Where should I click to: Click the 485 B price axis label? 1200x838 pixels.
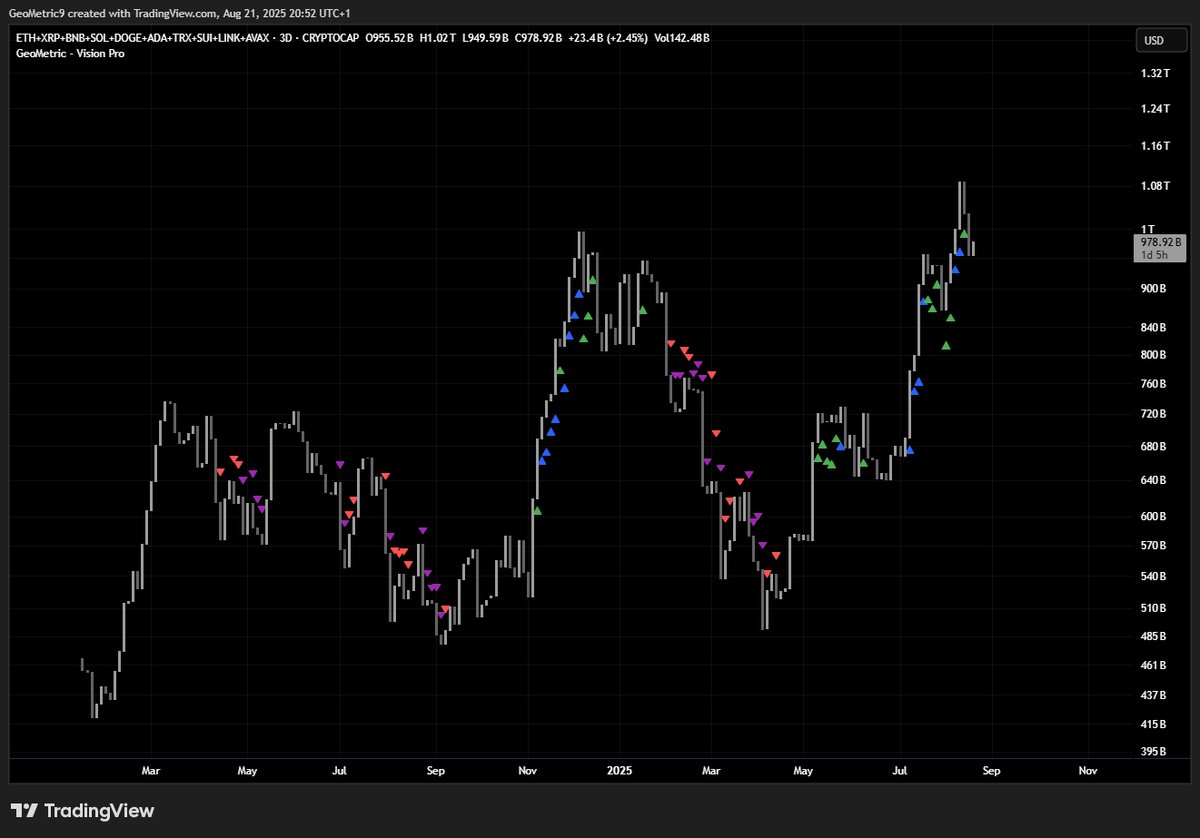coord(1154,636)
